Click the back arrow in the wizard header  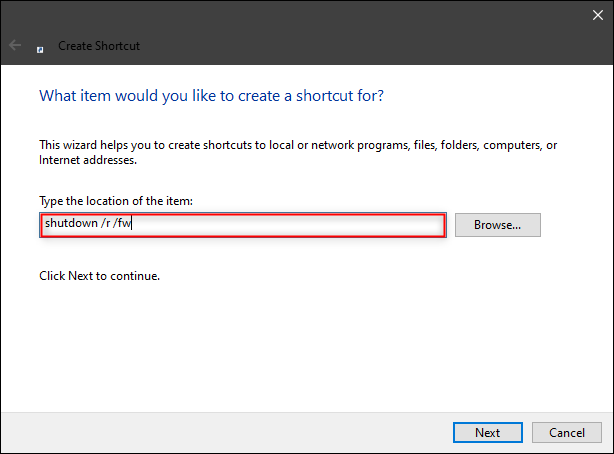tap(15, 46)
